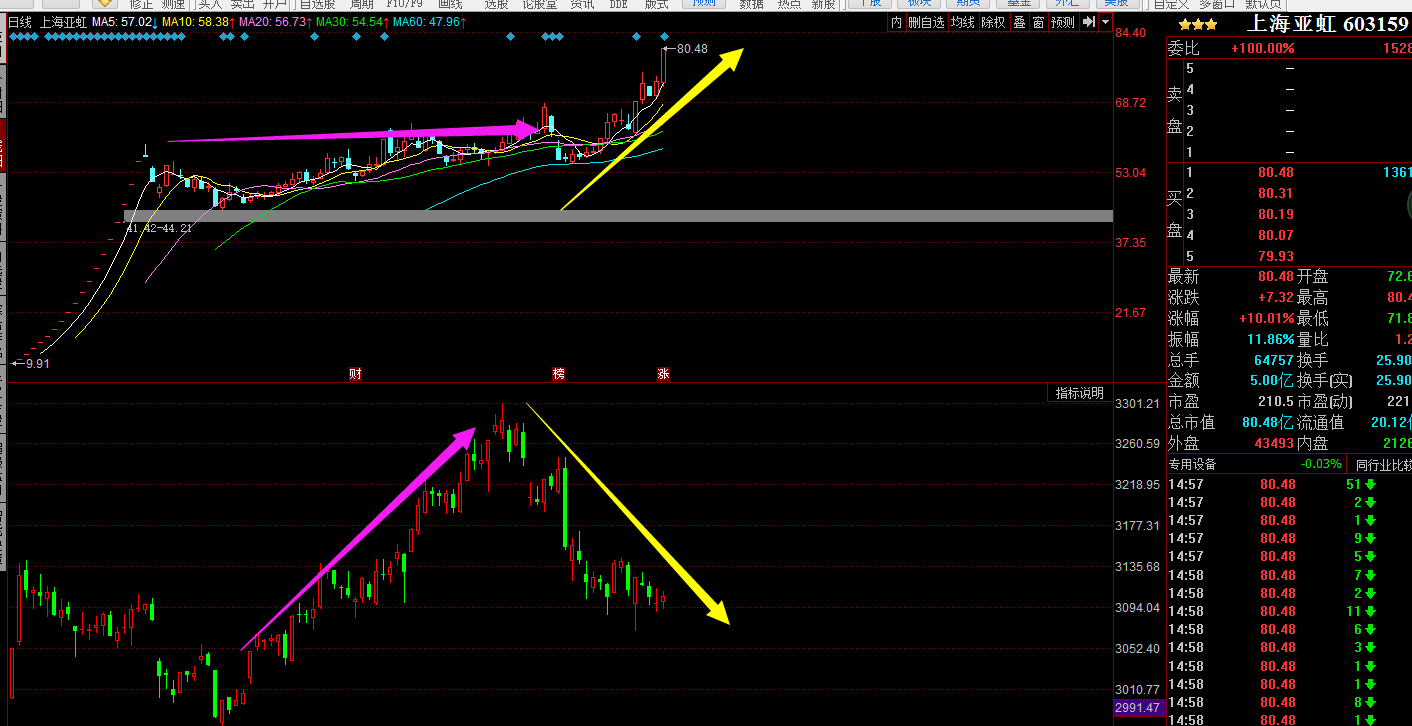Click the 涨 marker on the chart timeline
Screen dimensions: 1412x726
coord(663,374)
